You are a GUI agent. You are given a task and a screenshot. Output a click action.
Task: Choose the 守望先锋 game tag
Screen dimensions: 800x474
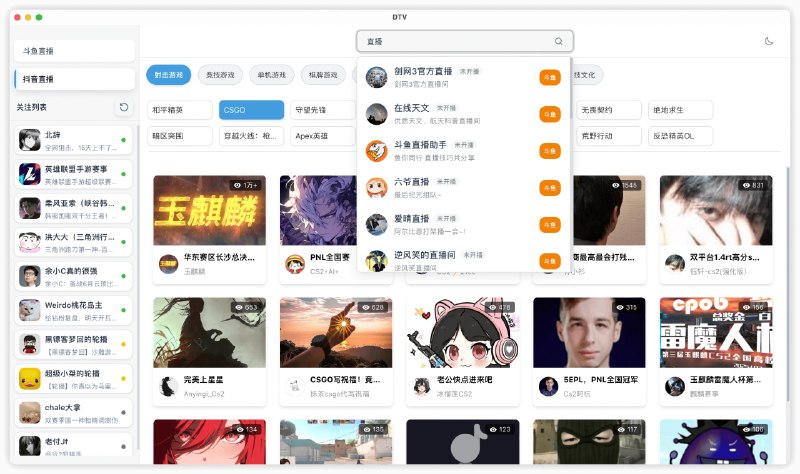(323, 110)
